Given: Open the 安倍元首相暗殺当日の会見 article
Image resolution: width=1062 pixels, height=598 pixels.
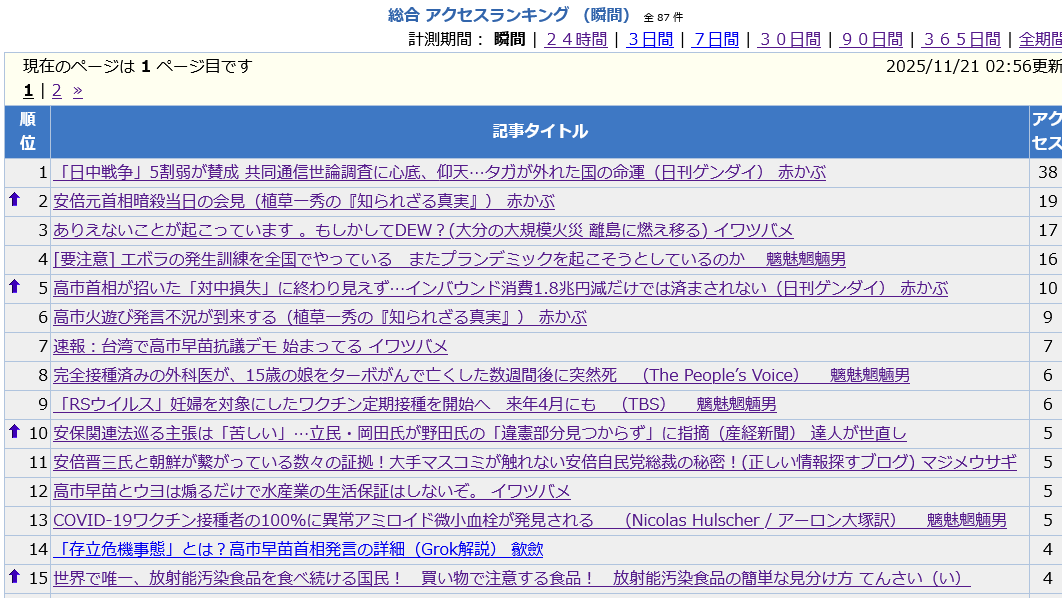Looking at the screenshot, I should pos(303,201).
